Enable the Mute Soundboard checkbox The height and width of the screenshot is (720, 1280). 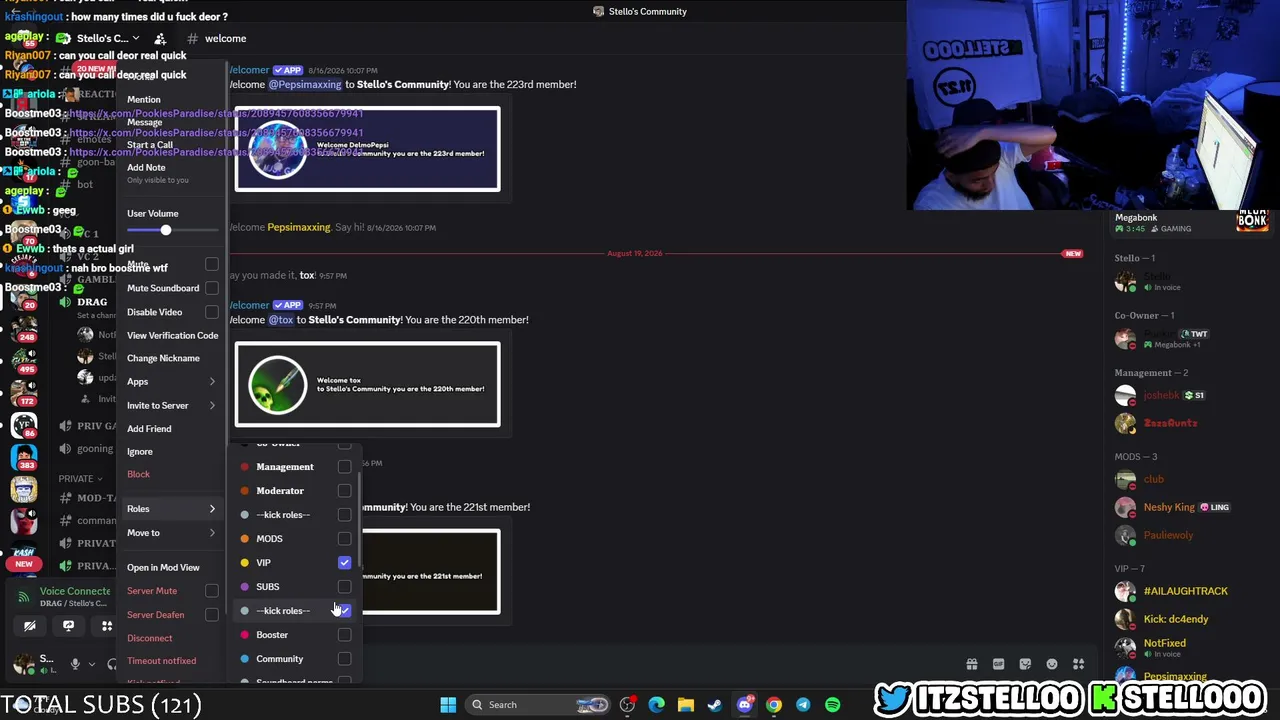[212, 288]
